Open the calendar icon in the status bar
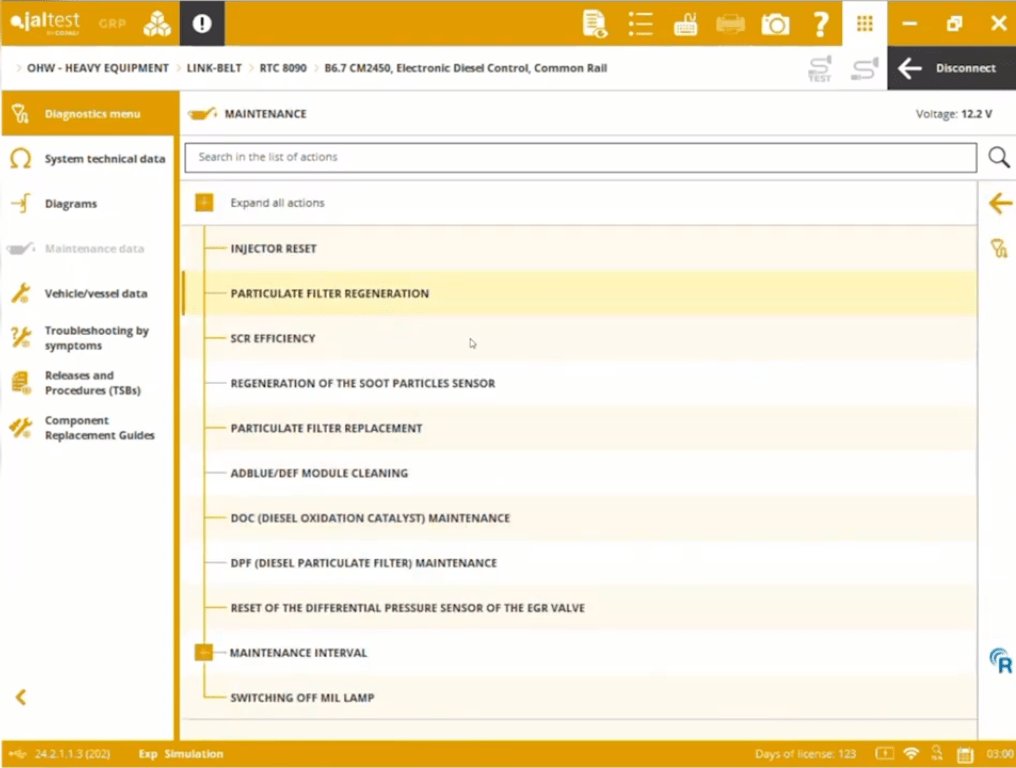The image size is (1016, 768). coord(964,753)
